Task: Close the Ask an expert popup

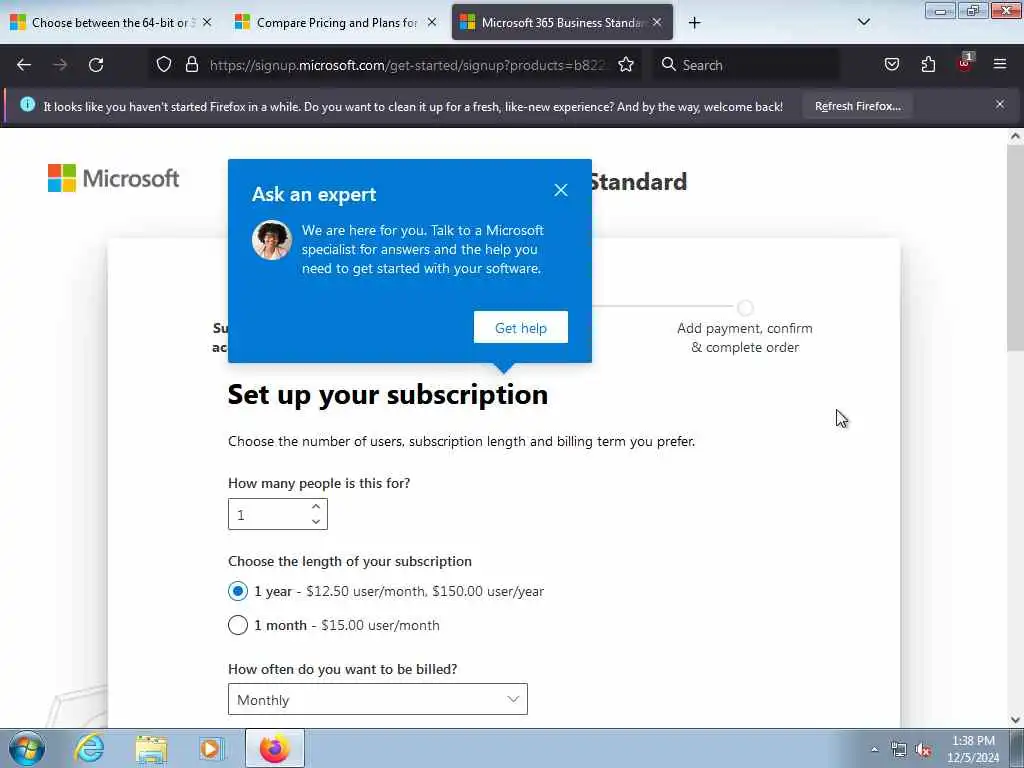Action: coord(560,190)
